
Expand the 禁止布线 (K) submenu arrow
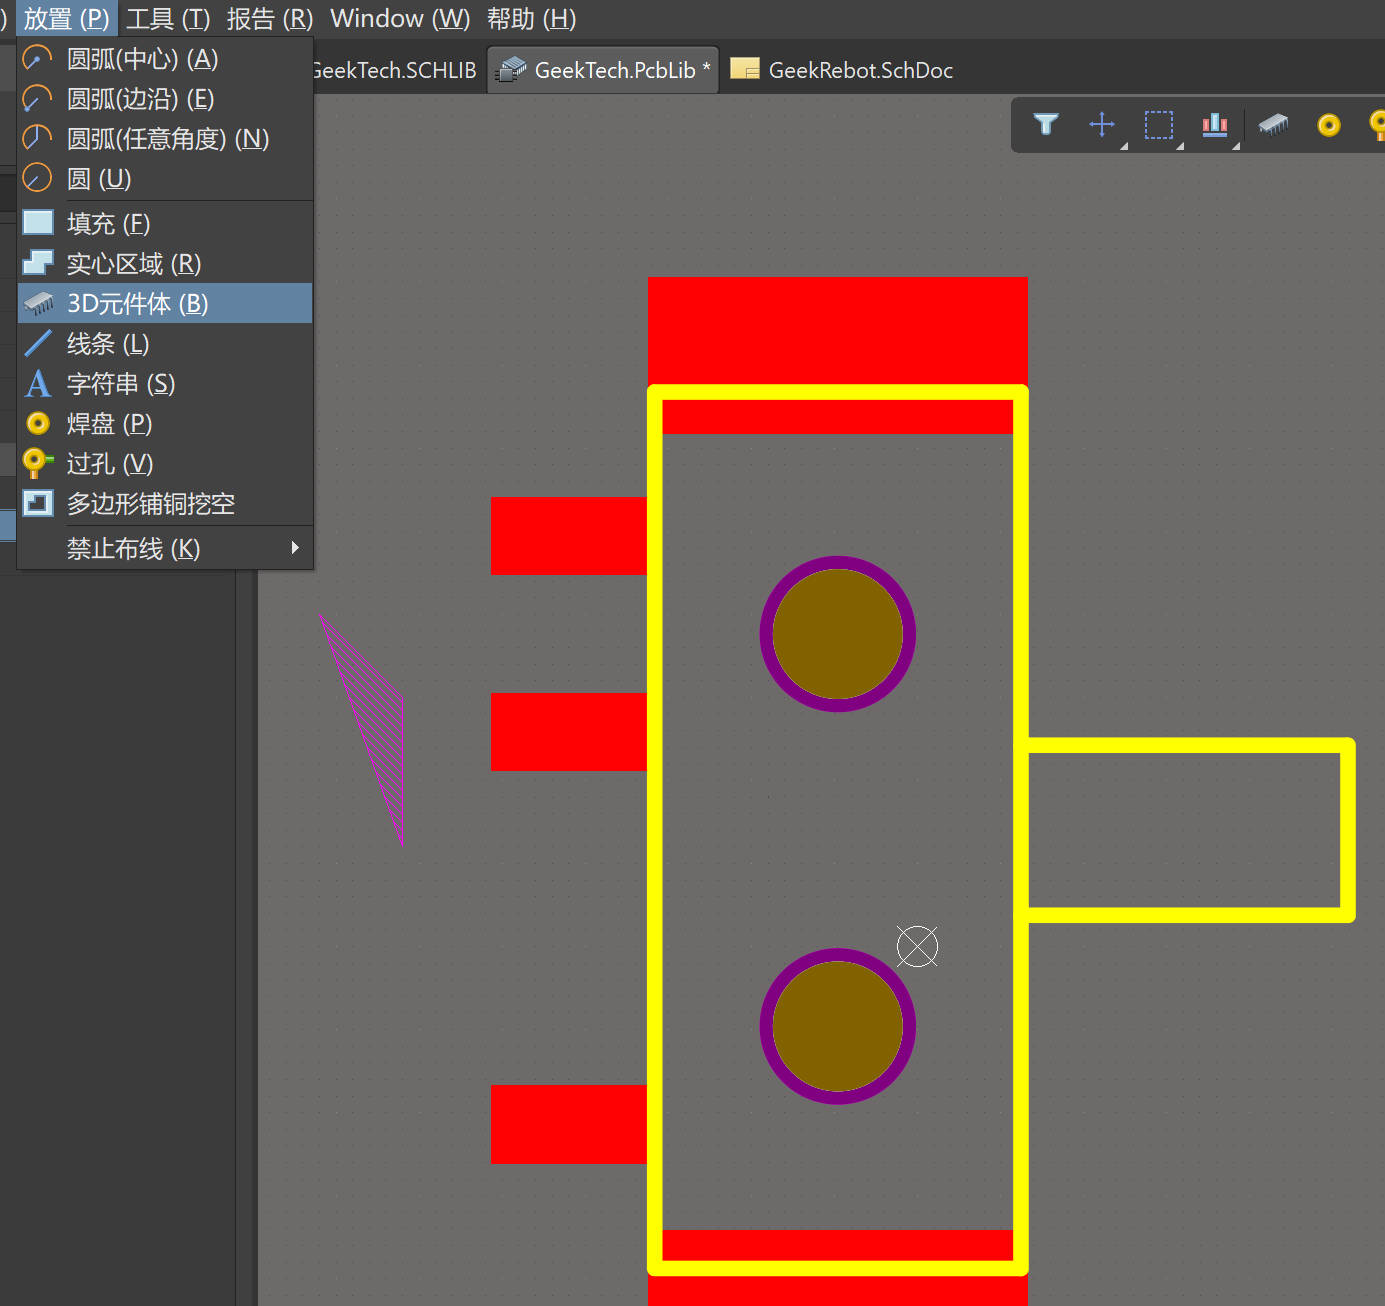click(294, 548)
